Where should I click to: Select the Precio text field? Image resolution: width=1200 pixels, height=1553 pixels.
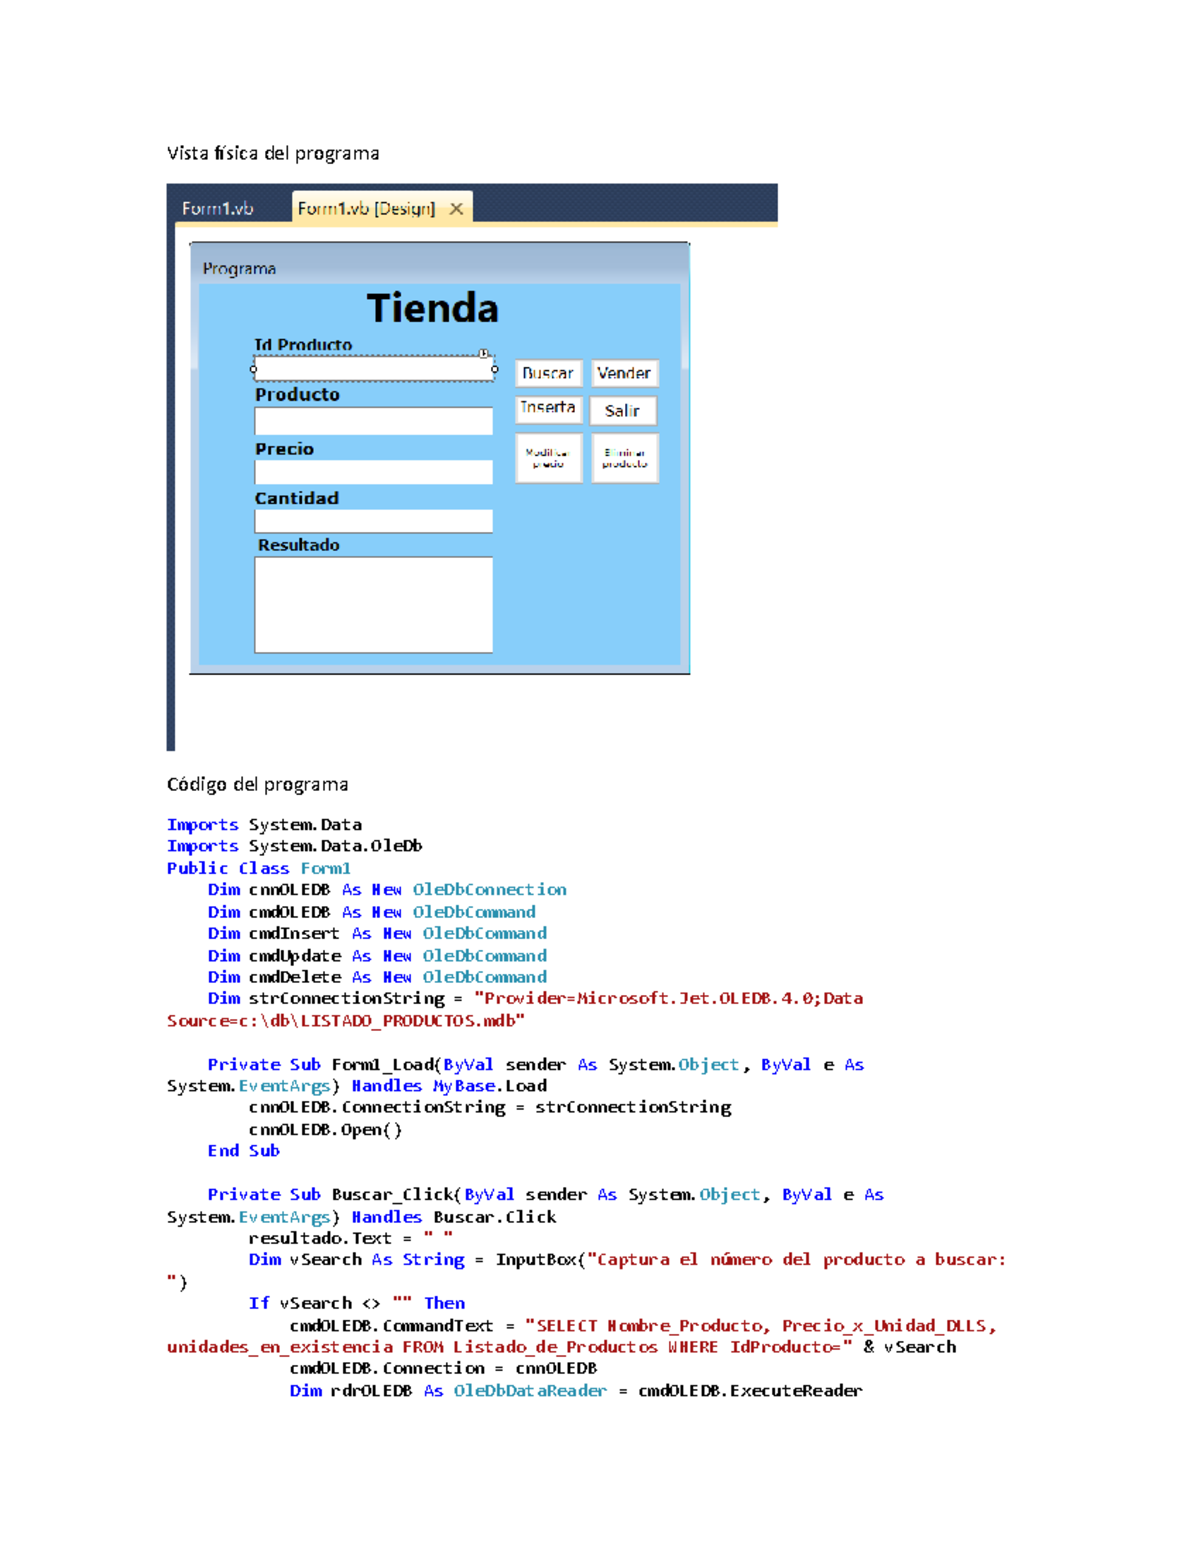click(x=373, y=471)
